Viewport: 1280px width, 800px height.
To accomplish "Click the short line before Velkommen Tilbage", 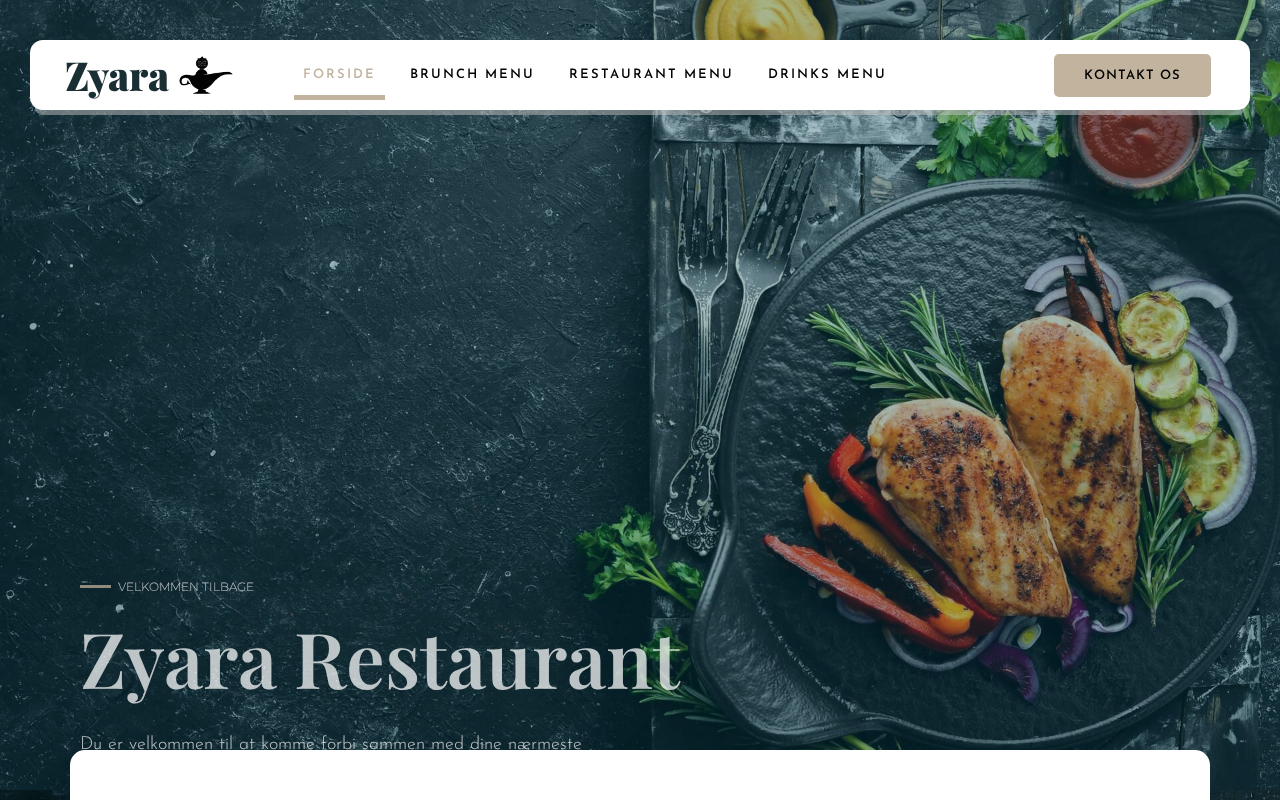I will pyautogui.click(x=95, y=587).
